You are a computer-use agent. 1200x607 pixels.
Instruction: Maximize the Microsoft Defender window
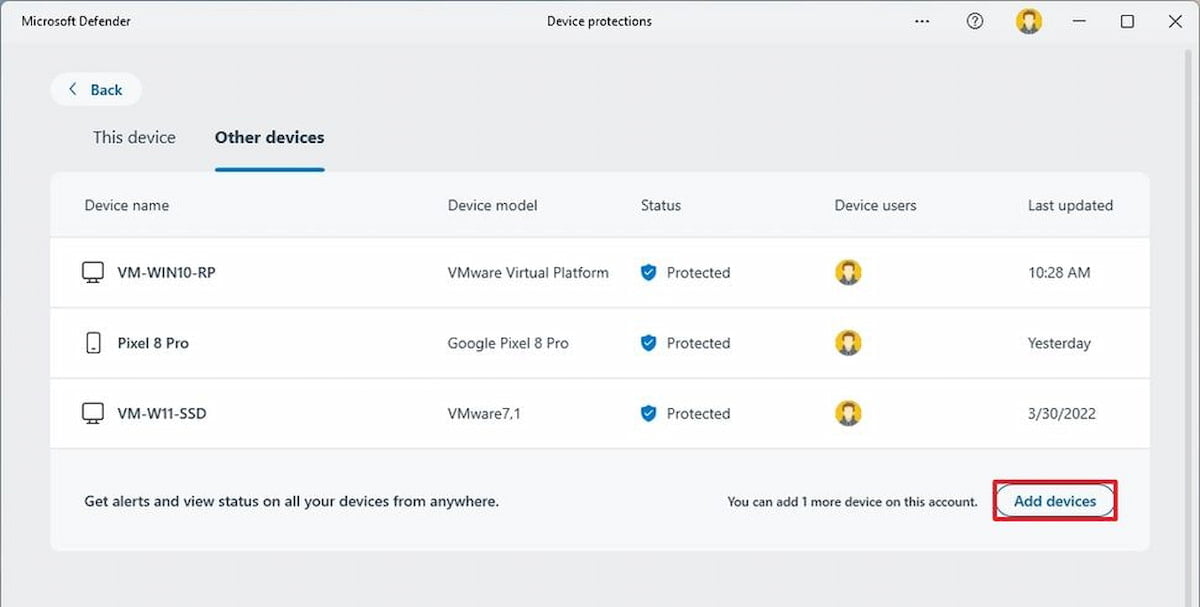click(x=1127, y=21)
